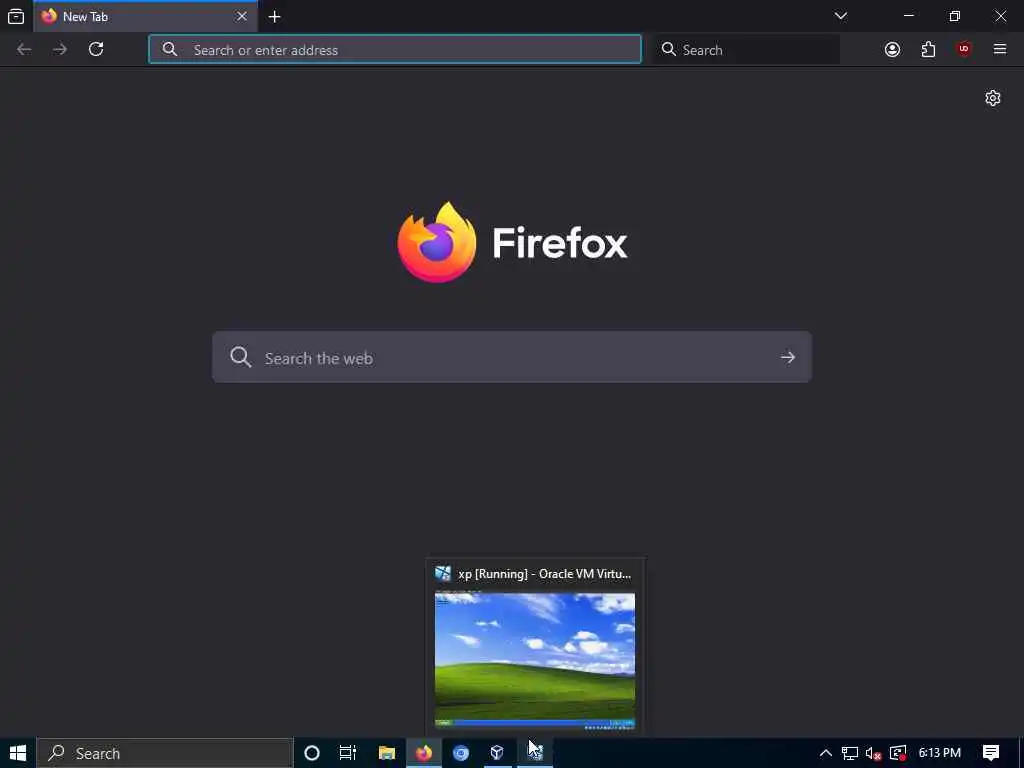Minimize the Firefox window
Viewport: 1024px width, 768px height.
908,16
